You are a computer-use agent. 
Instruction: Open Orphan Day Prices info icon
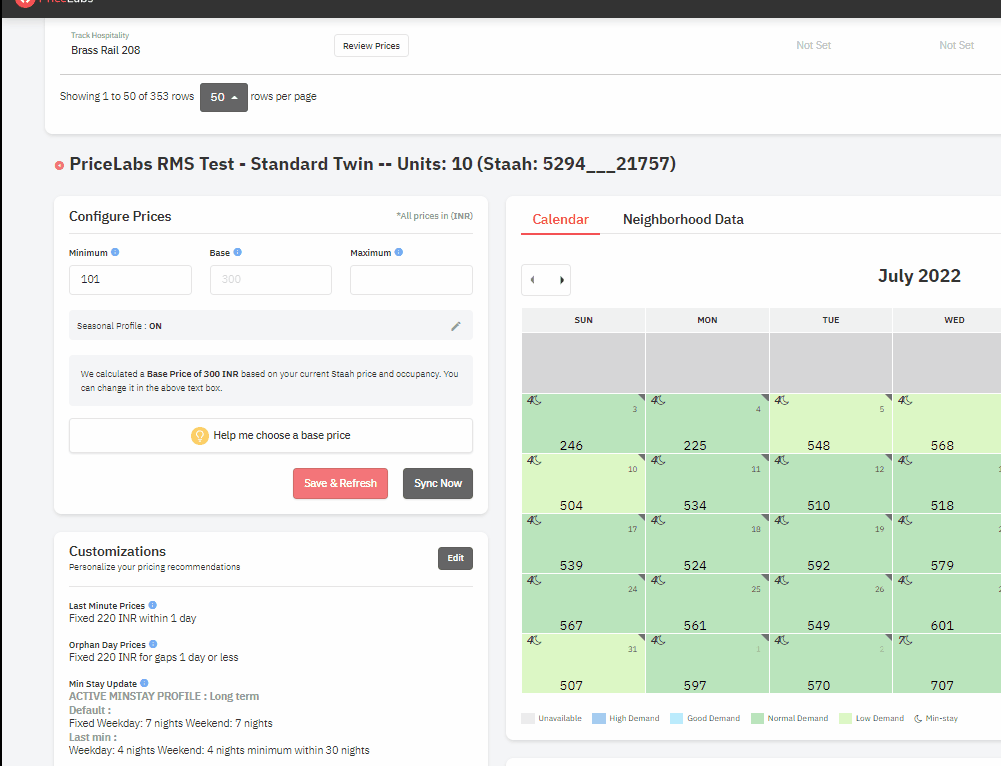(x=153, y=644)
